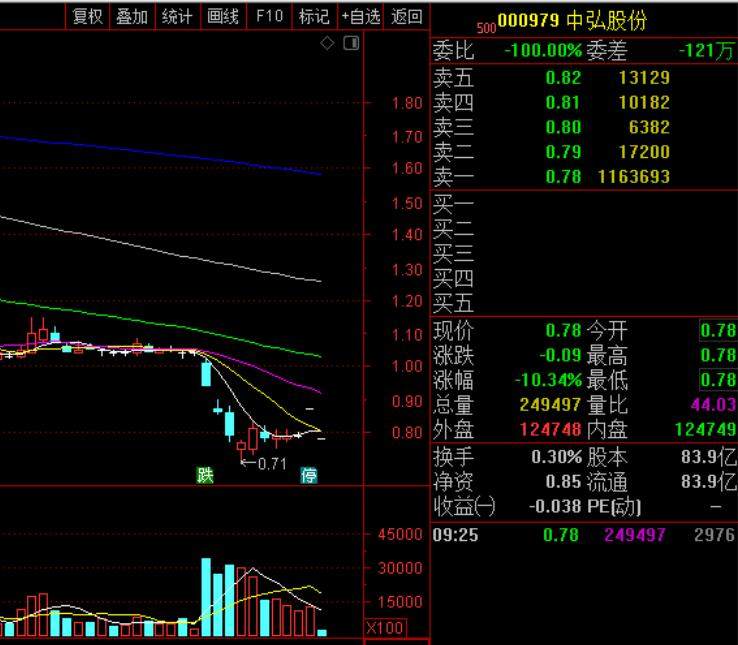Open the 复权 price adjustment menu

88,16
